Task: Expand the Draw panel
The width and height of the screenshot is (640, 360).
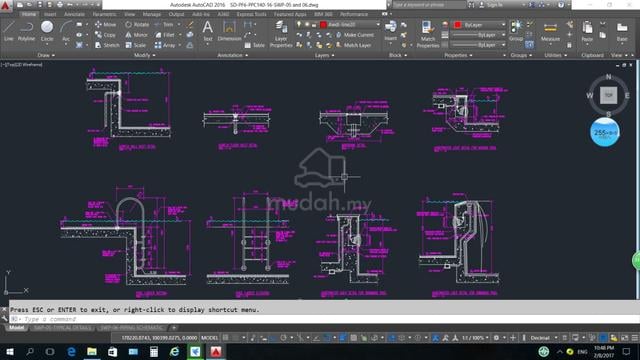Action: coord(46,55)
